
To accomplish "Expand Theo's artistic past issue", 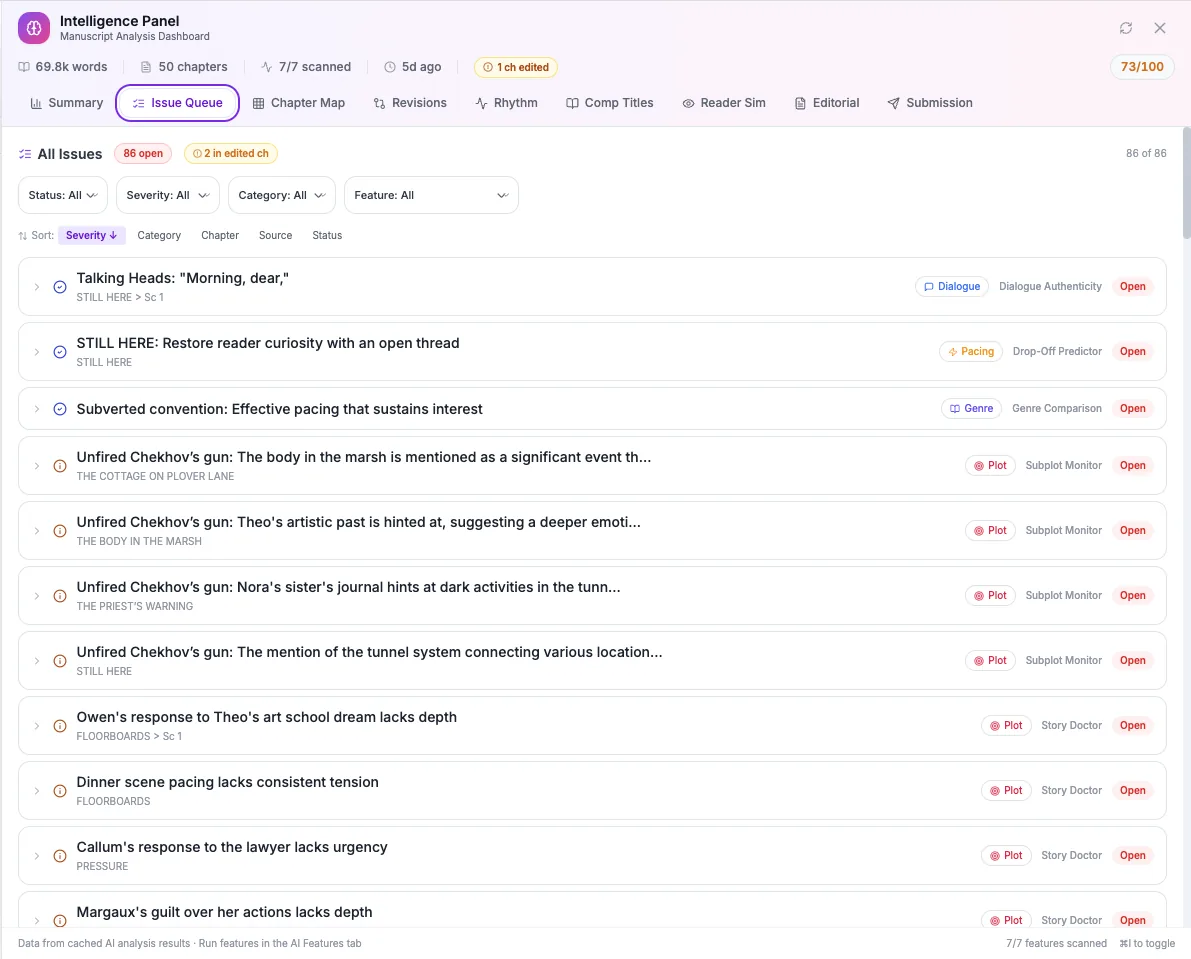I will [36, 531].
